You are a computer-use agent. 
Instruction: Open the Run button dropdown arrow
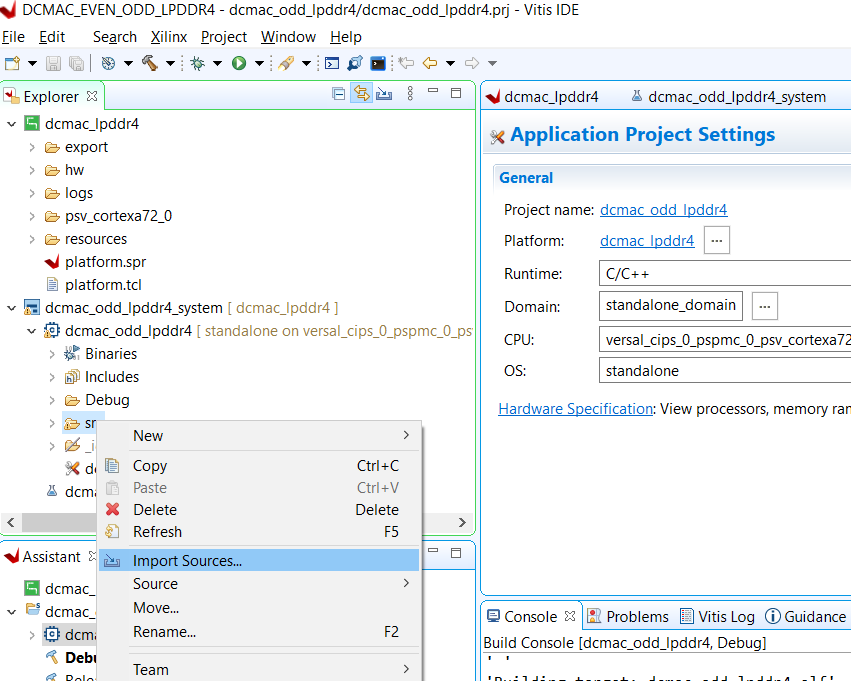[258, 63]
